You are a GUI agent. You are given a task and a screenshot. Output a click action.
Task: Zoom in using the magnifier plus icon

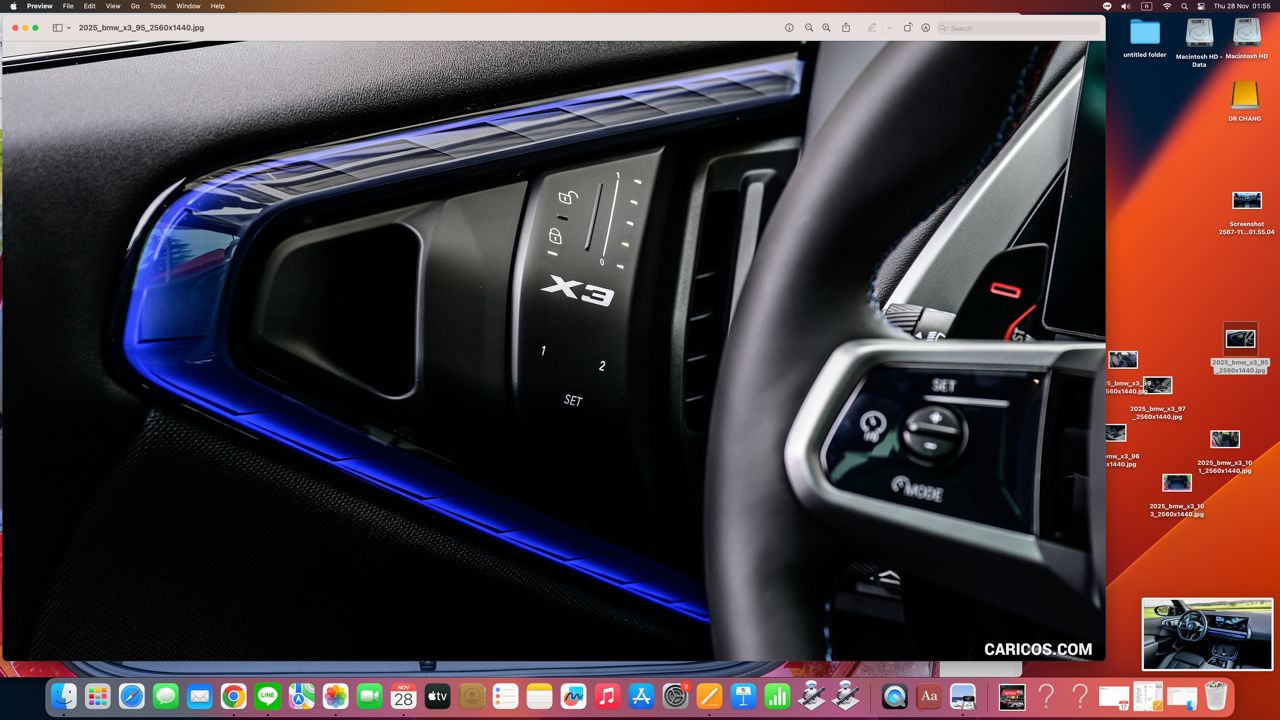(x=826, y=28)
